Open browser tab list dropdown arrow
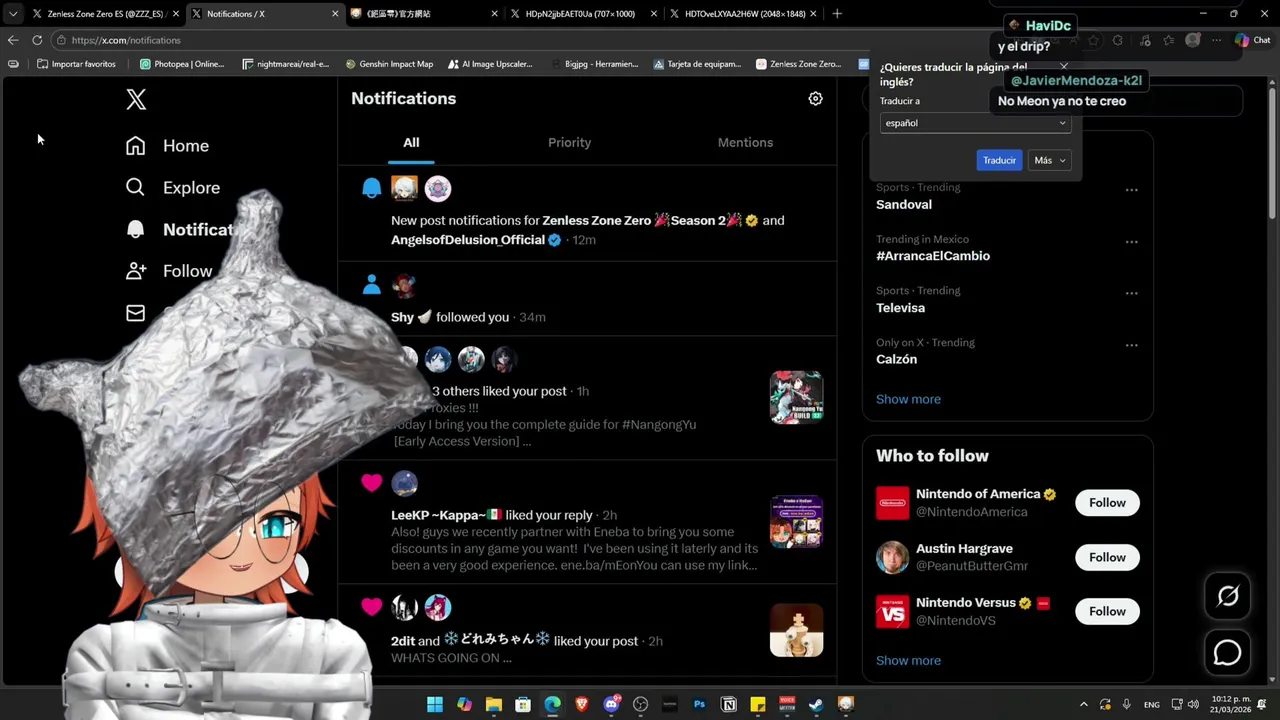 click(x=12, y=14)
